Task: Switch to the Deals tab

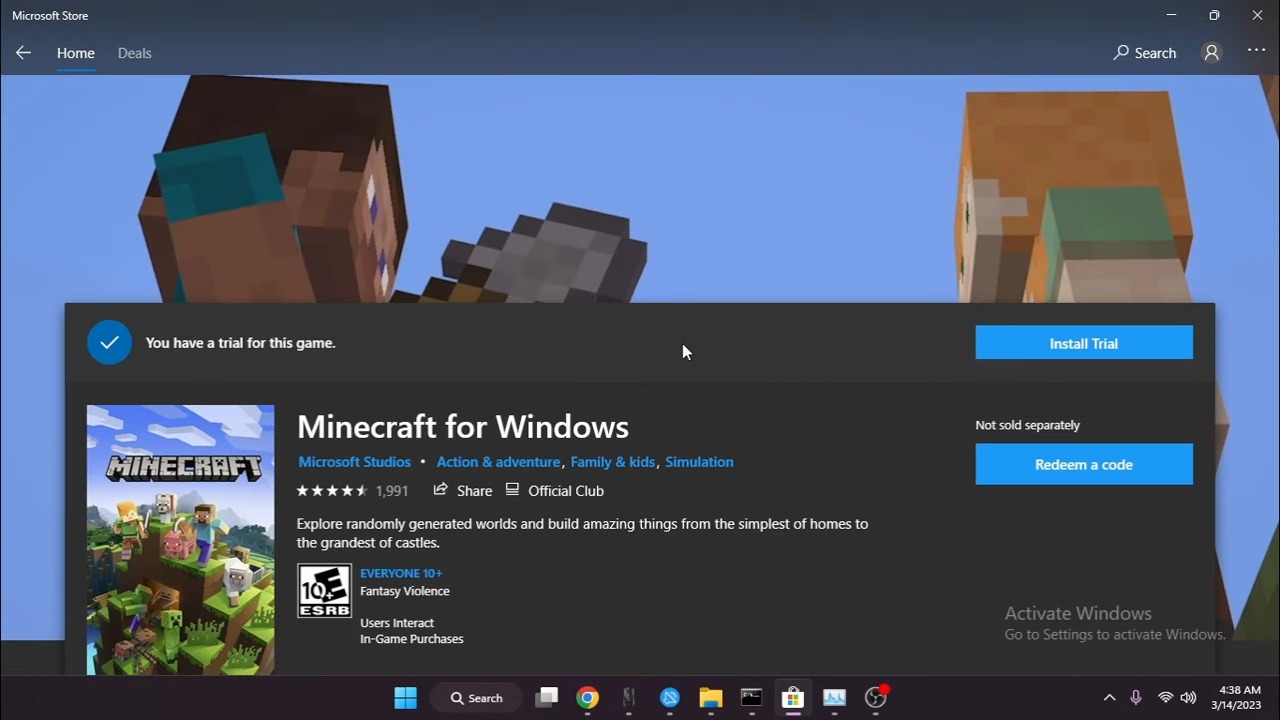Action: (134, 53)
